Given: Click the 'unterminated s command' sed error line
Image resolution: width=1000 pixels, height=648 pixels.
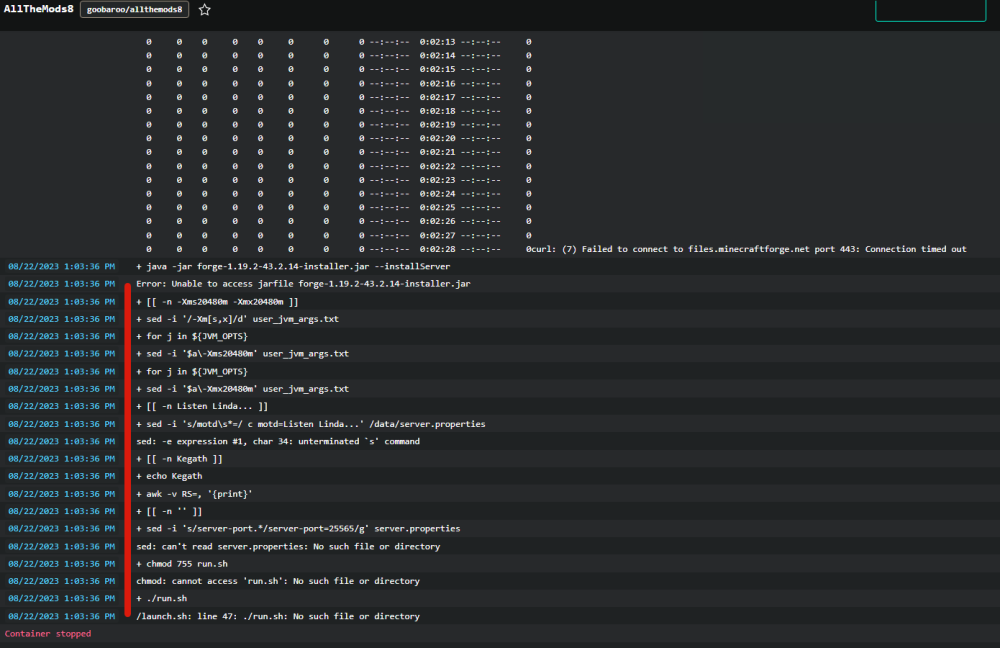Looking at the screenshot, I should pos(278,441).
